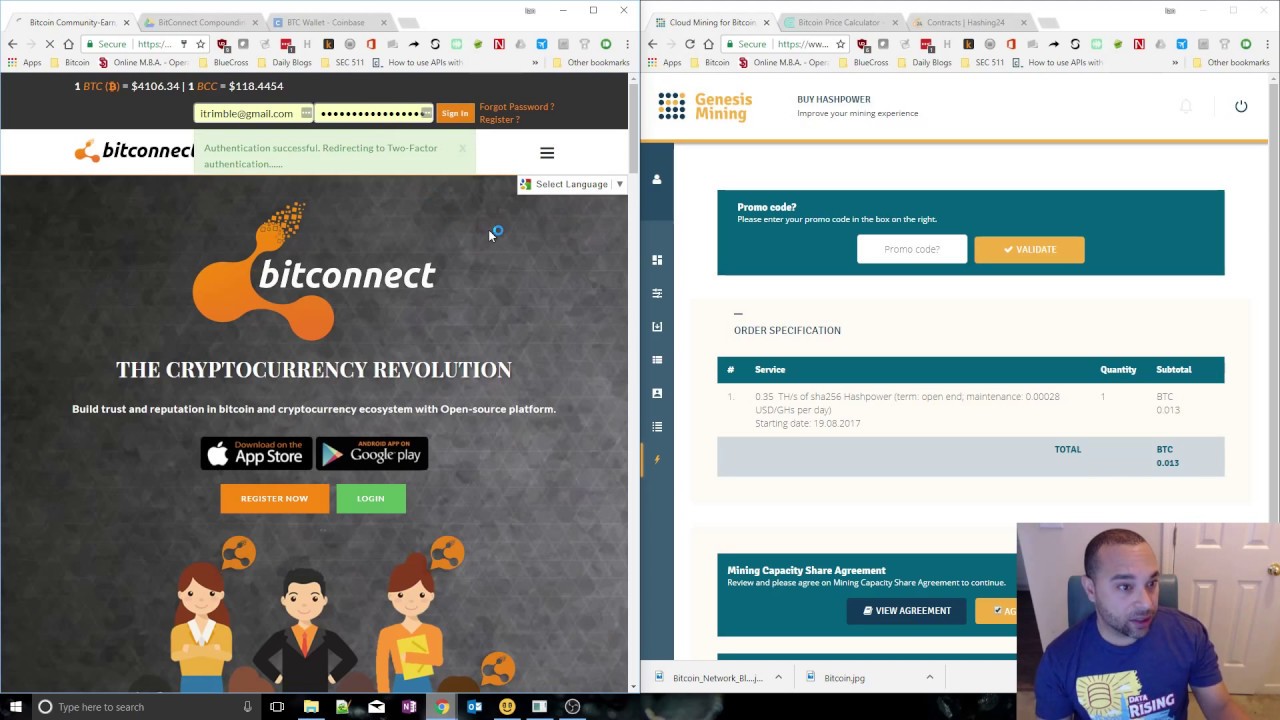
Task: Open Task View on the taskbar
Action: pos(277,707)
